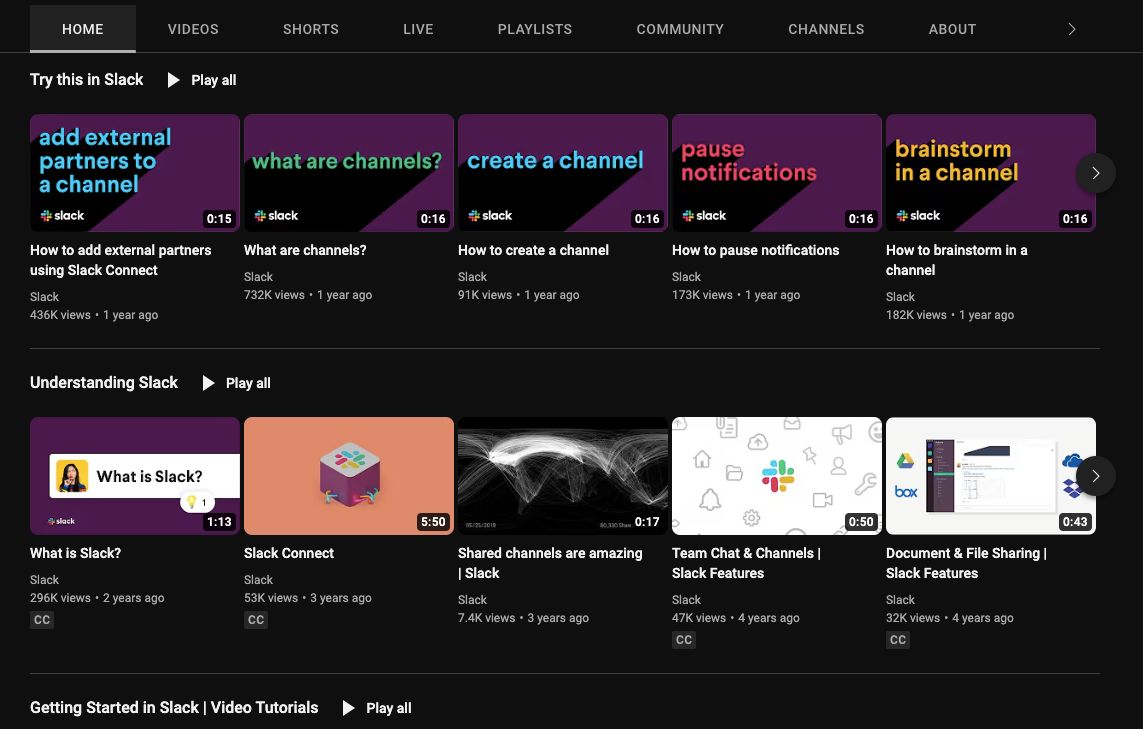The height and width of the screenshot is (729, 1143).
Task: Play the Slack Connect video thumbnail
Action: tap(348, 476)
